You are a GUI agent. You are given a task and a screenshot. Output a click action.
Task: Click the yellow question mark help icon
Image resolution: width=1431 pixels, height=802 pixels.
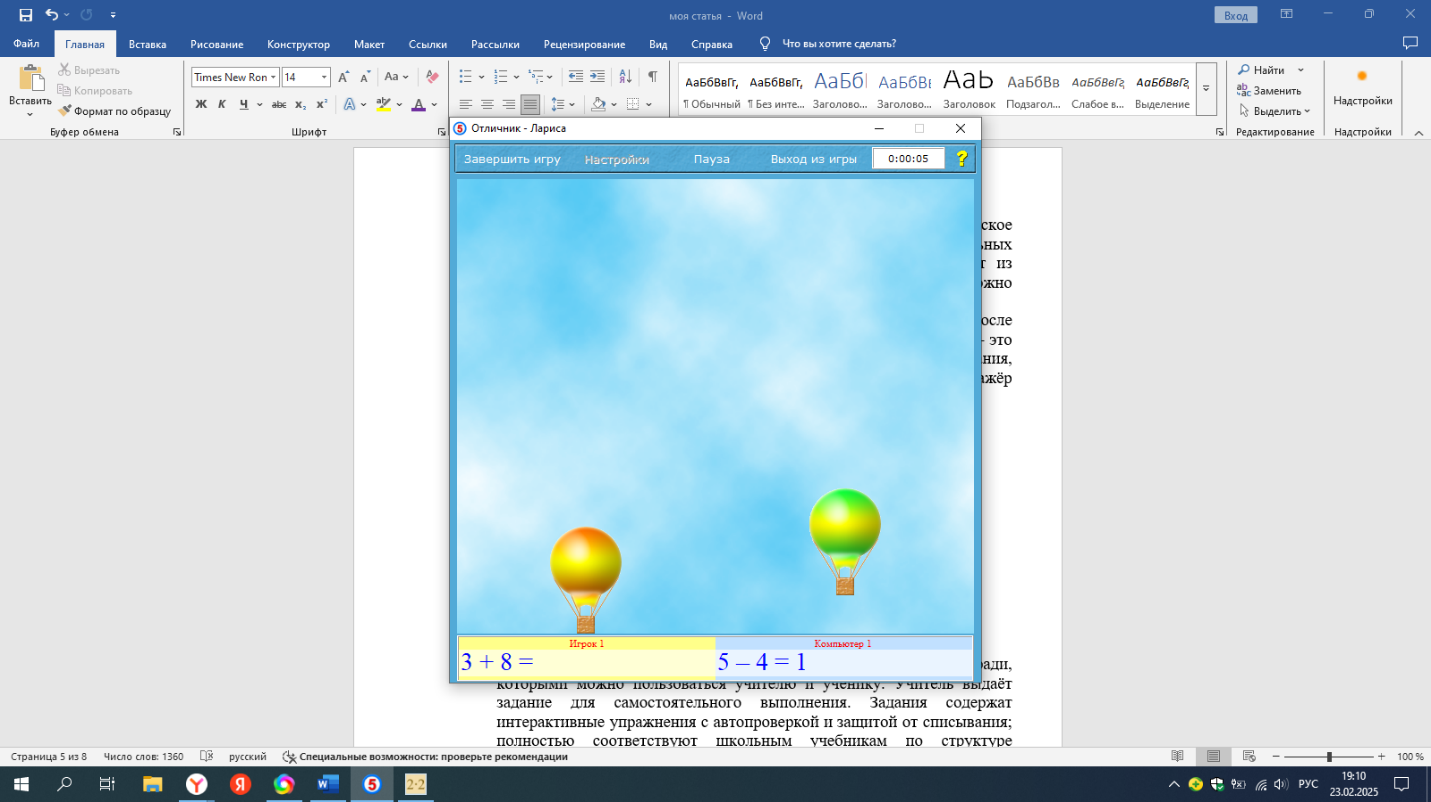[961, 158]
